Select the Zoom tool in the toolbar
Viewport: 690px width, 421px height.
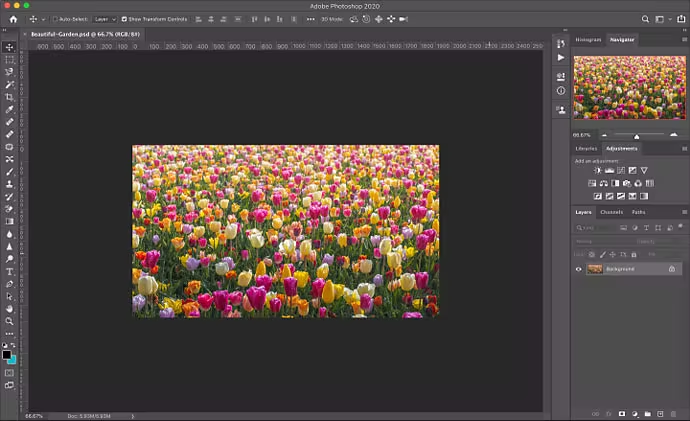[9, 321]
